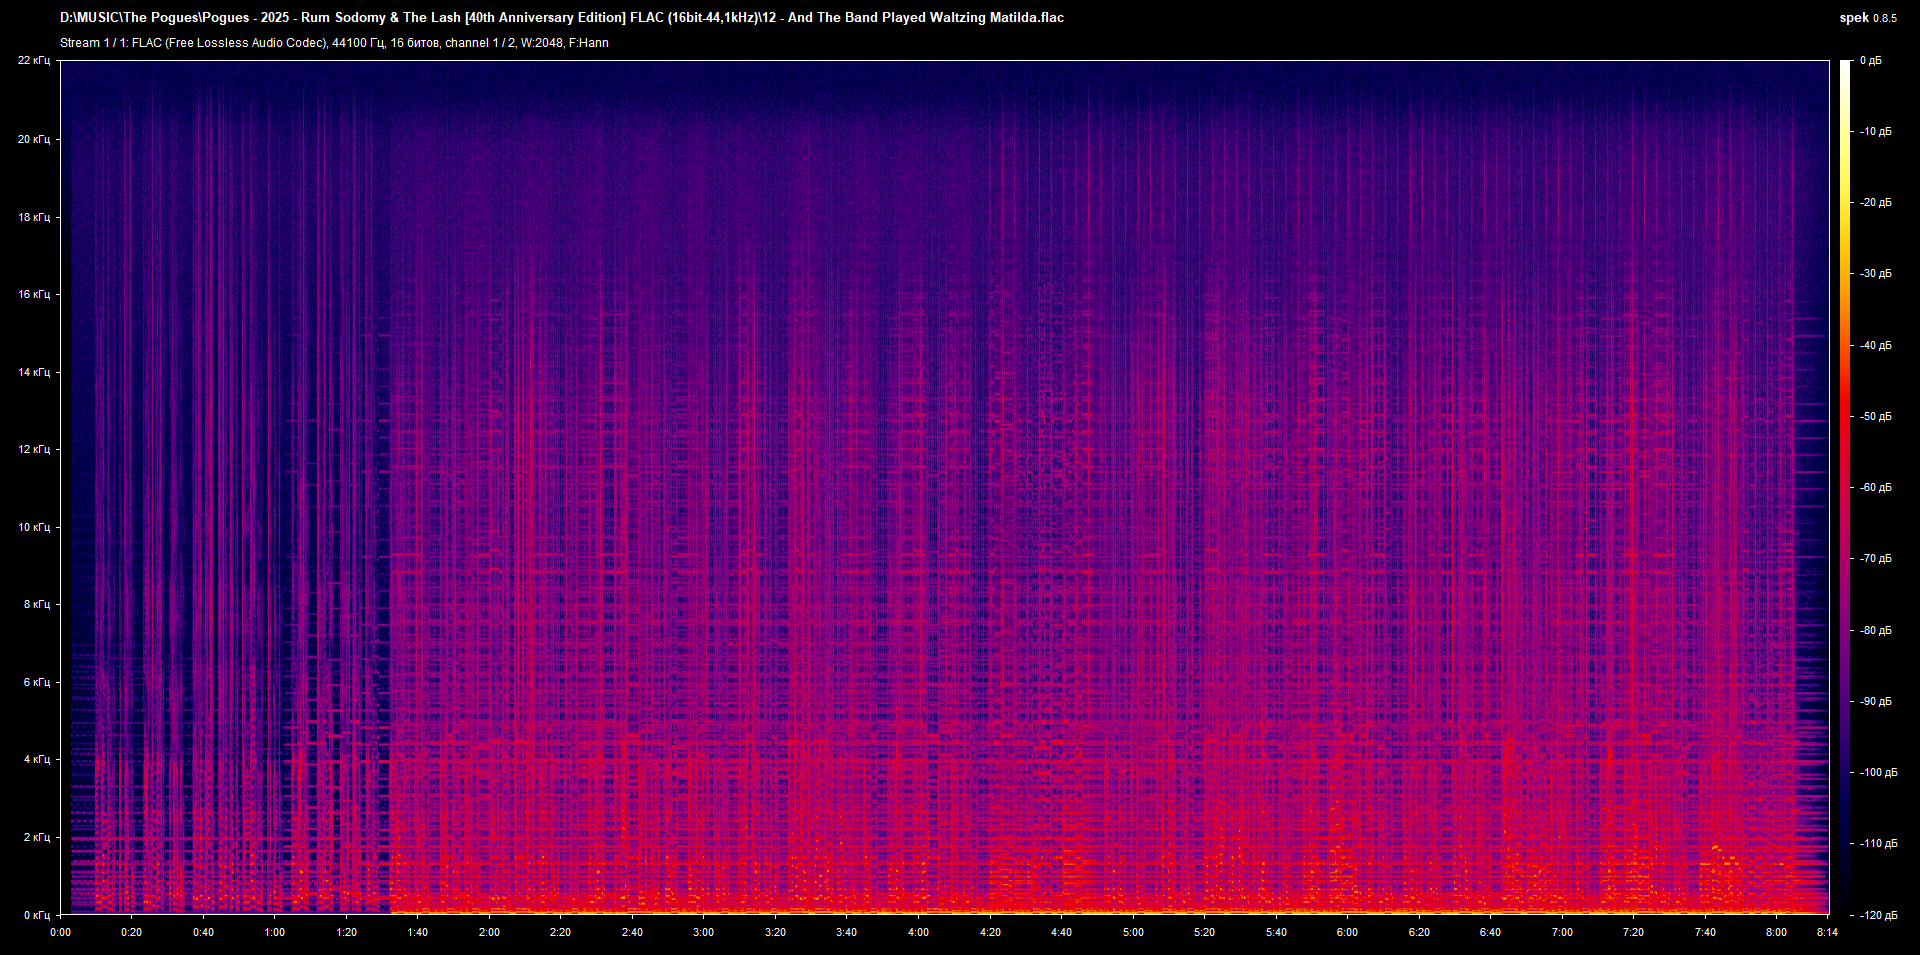Click the 2 кГц frequency axis label

point(37,837)
